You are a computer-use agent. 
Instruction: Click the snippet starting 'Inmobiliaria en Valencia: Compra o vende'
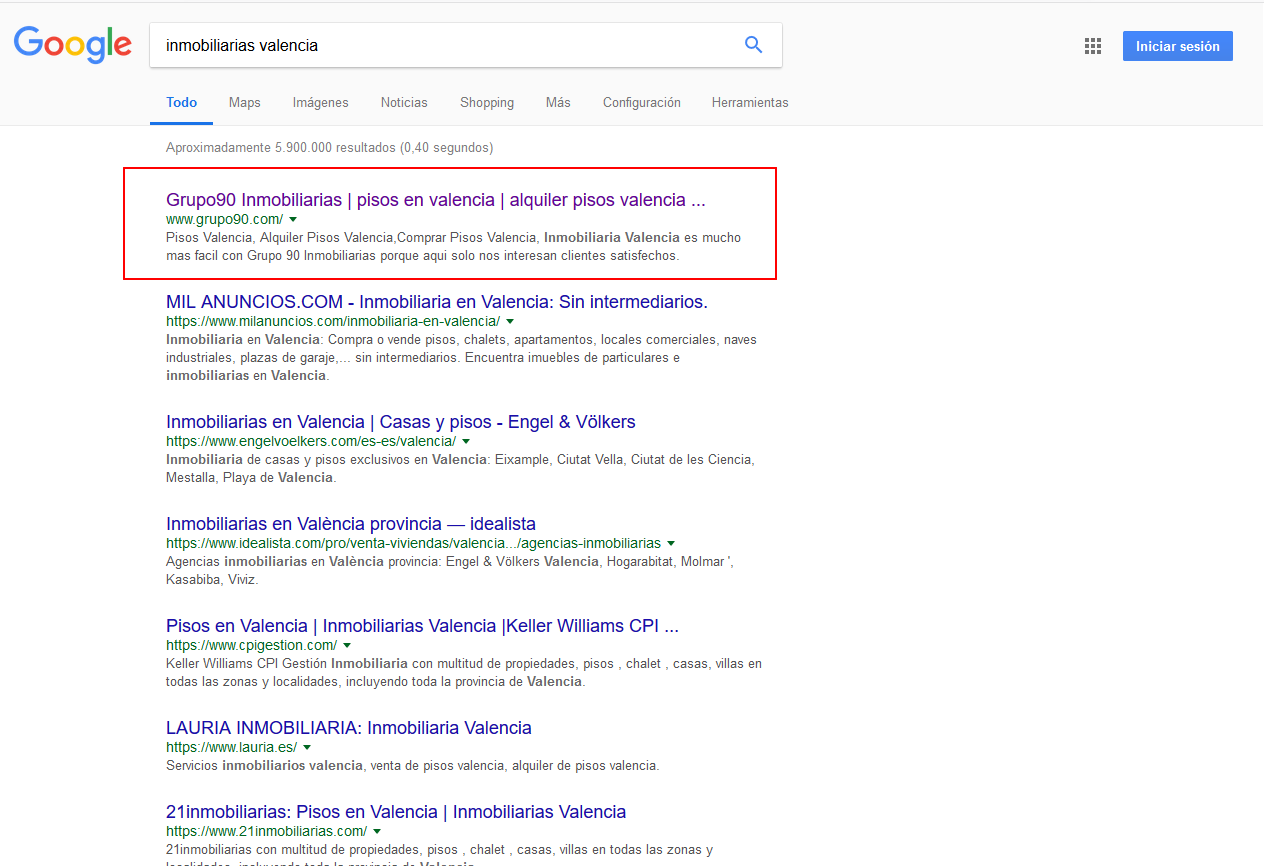click(462, 358)
